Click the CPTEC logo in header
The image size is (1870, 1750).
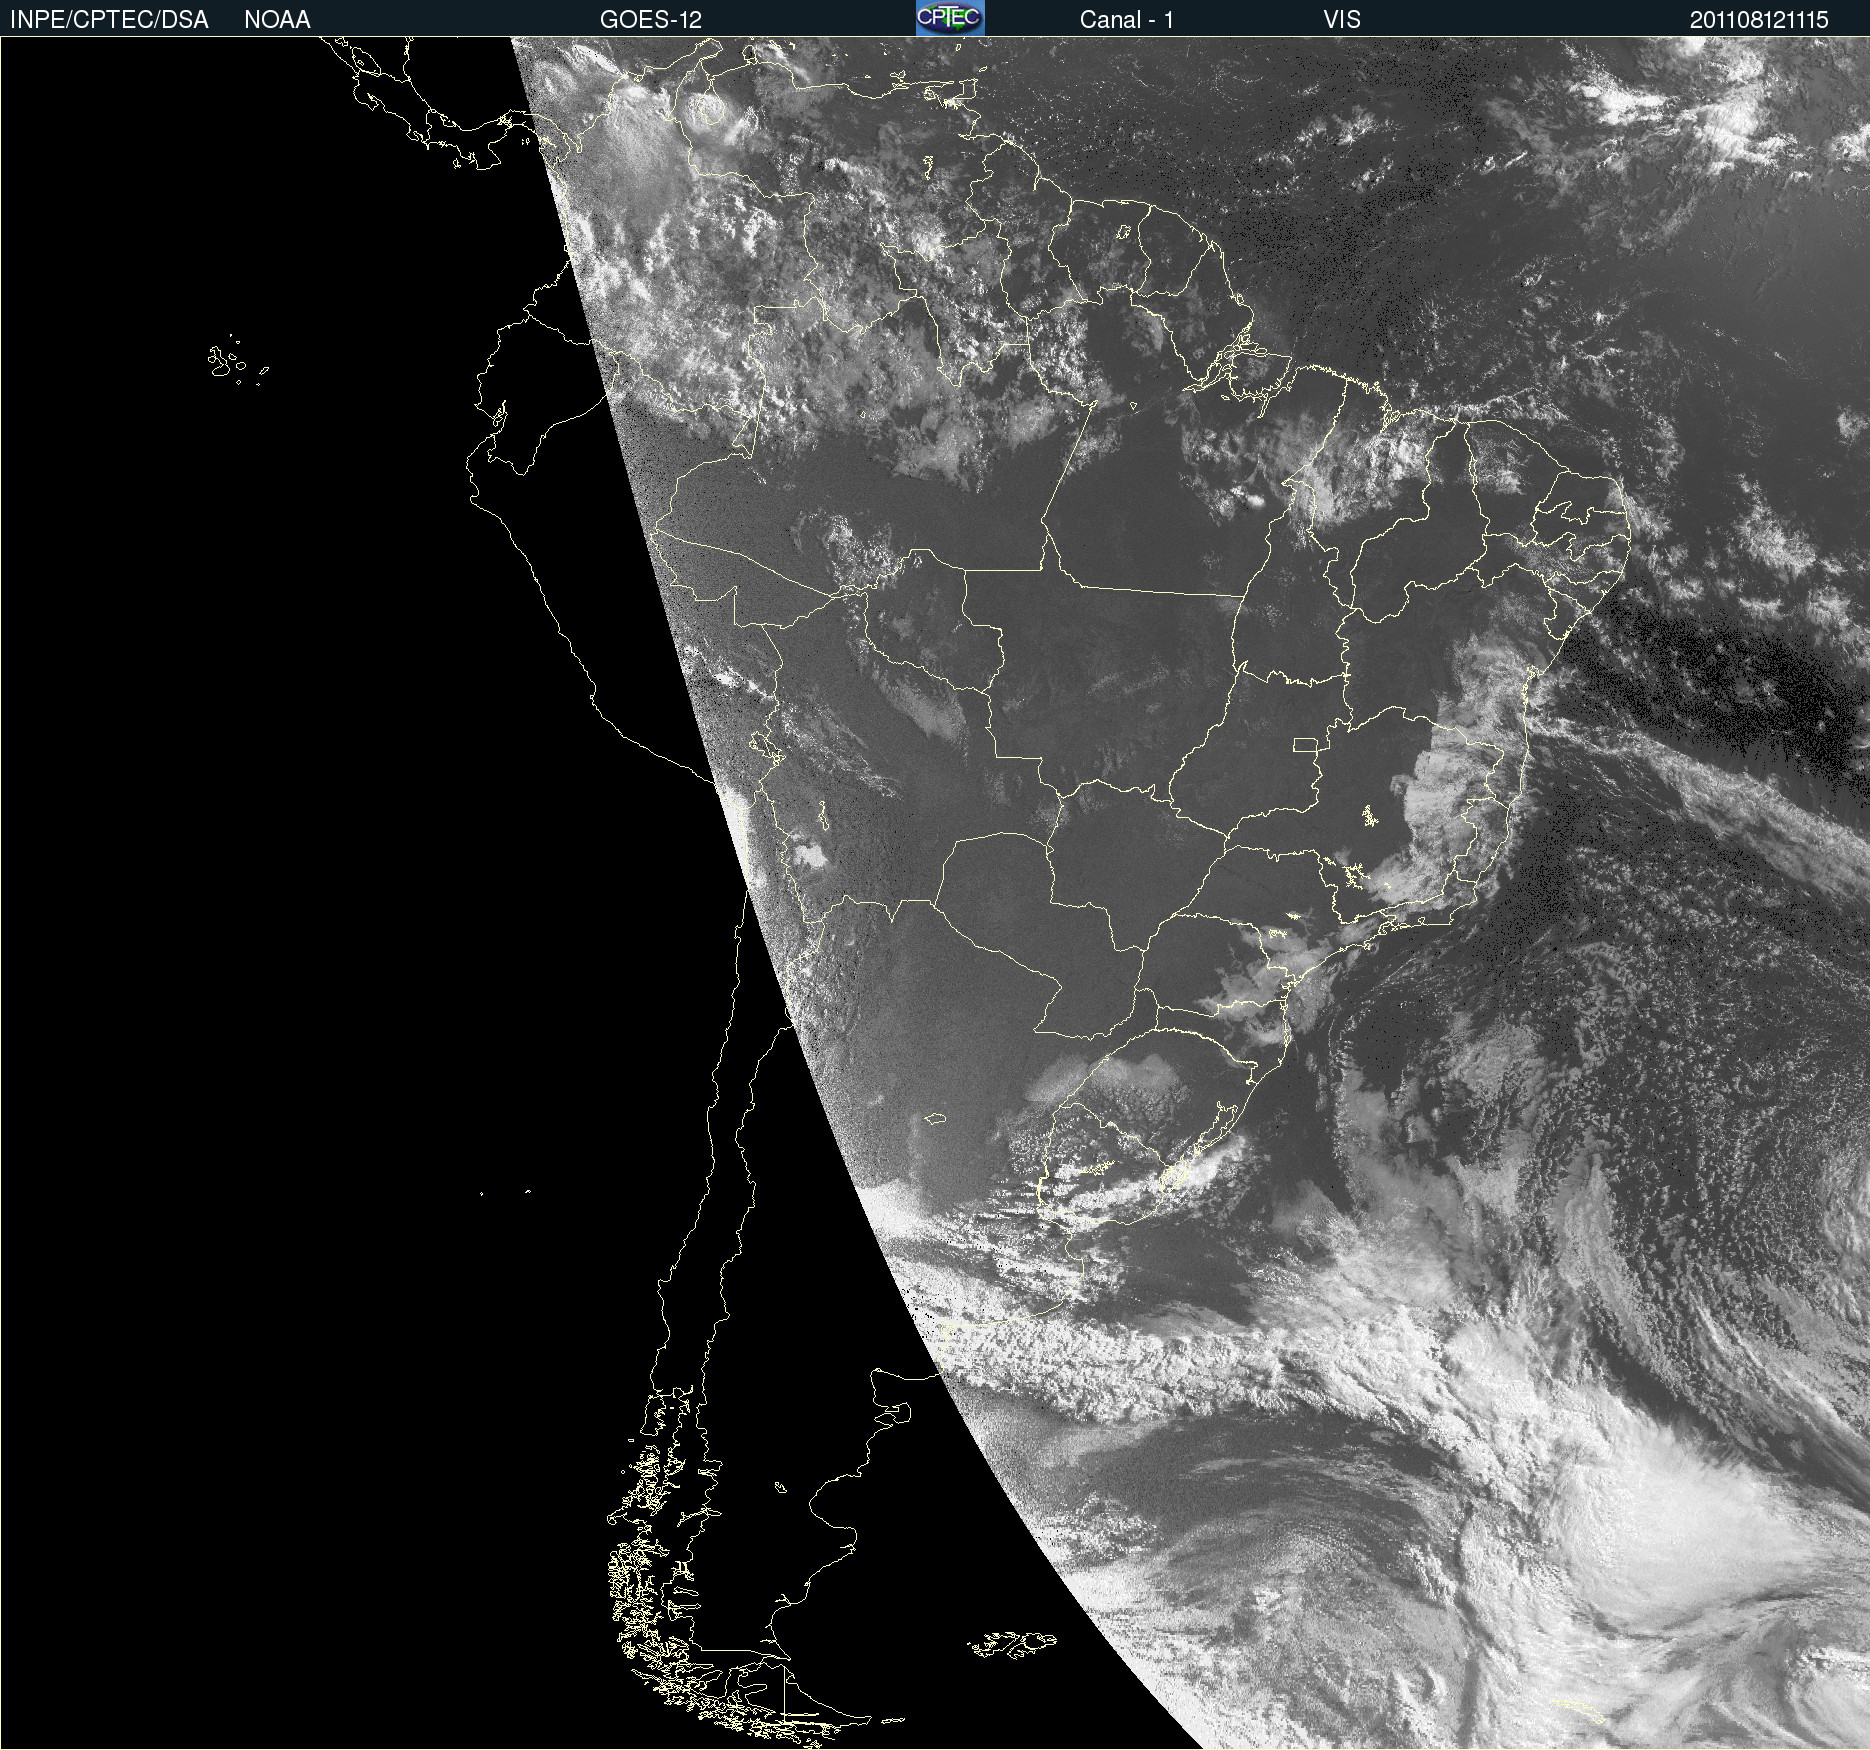pos(950,18)
